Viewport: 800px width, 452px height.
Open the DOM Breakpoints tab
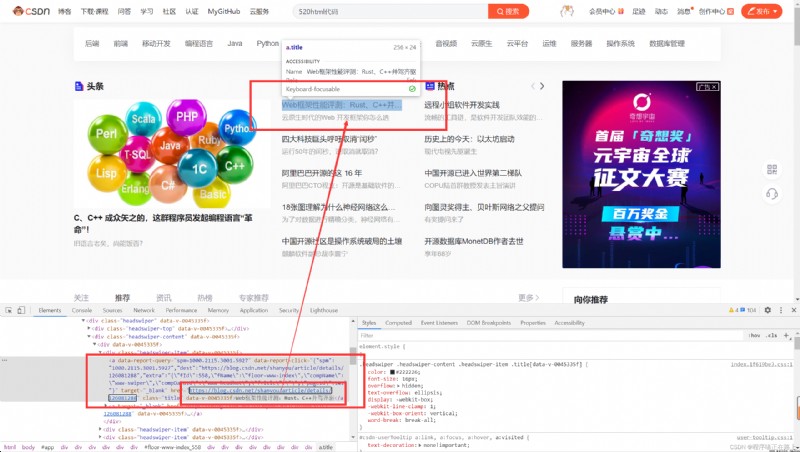click(x=489, y=323)
